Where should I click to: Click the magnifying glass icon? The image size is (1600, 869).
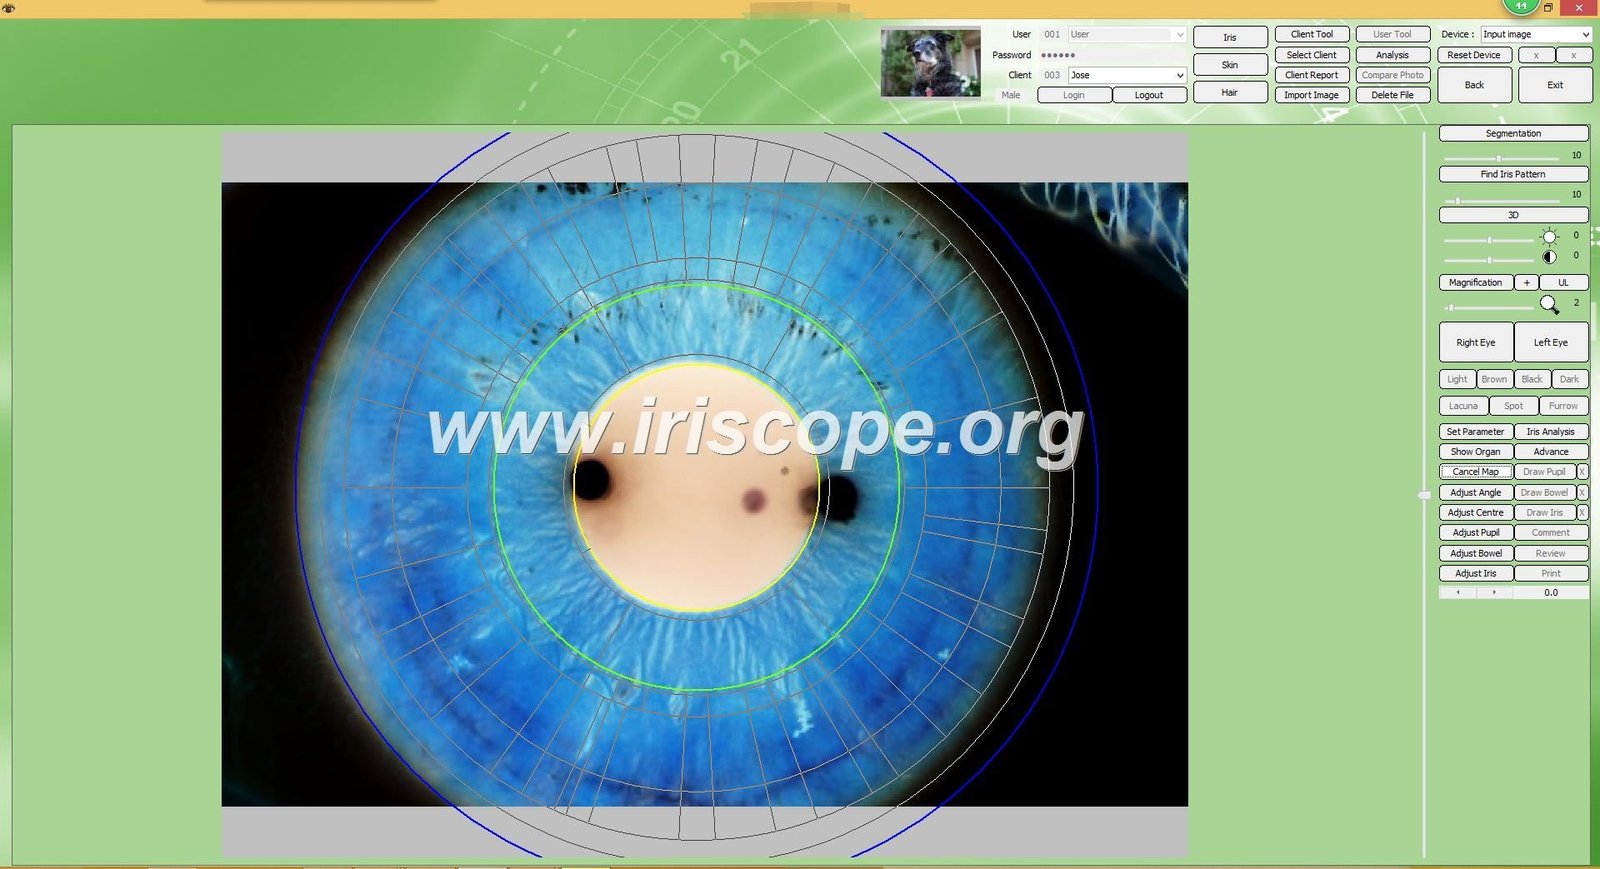[x=1549, y=304]
